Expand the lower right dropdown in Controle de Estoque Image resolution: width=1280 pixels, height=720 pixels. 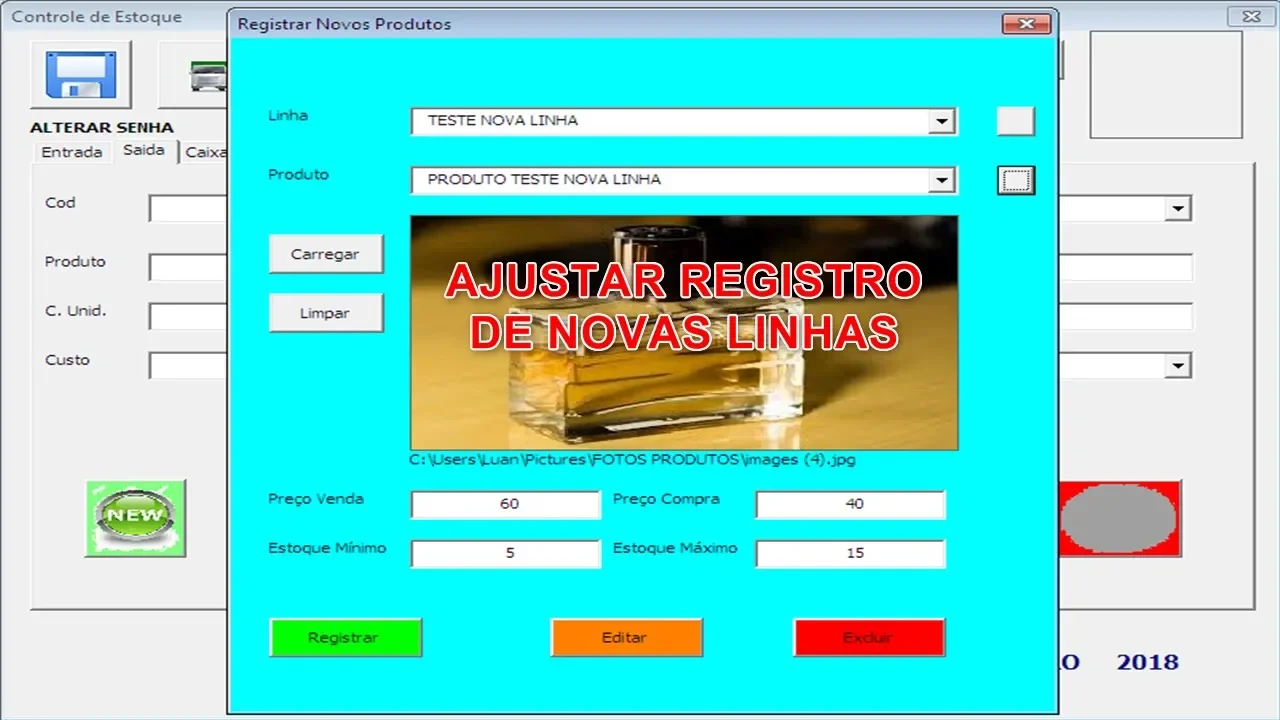tap(1179, 366)
